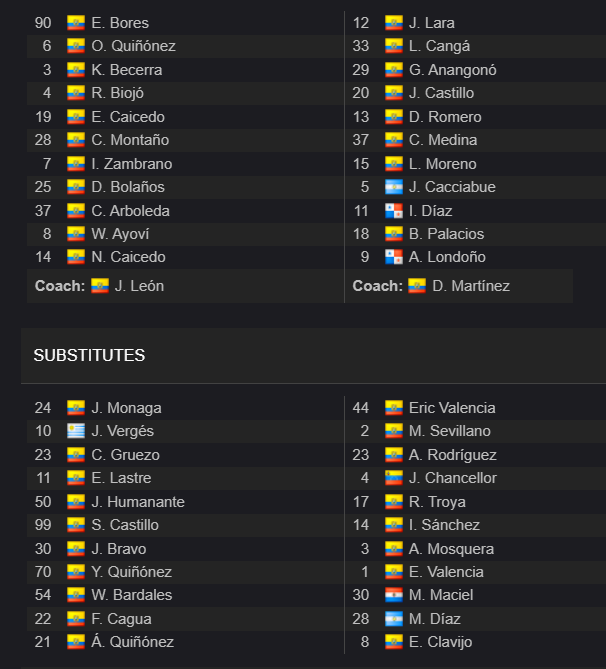Click the Venezuela flag next to J. Chancellor

point(393,478)
